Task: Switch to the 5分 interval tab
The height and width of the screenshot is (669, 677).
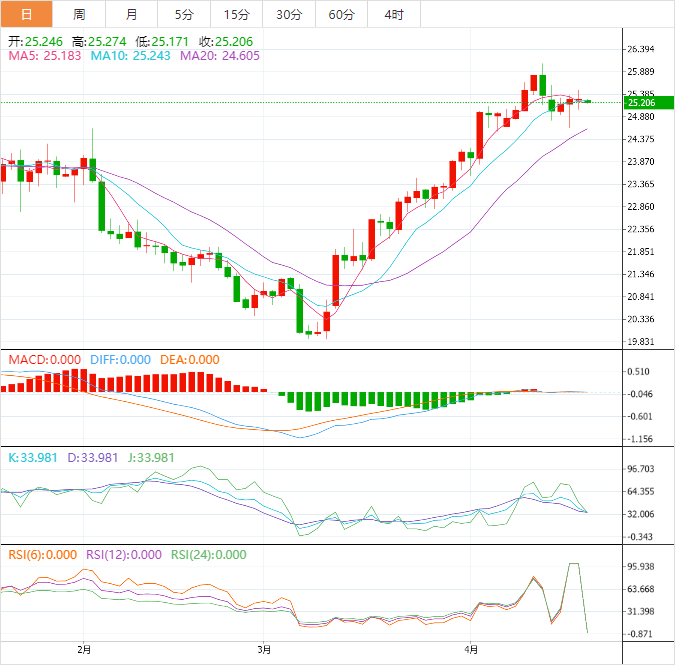Action: 184,14
